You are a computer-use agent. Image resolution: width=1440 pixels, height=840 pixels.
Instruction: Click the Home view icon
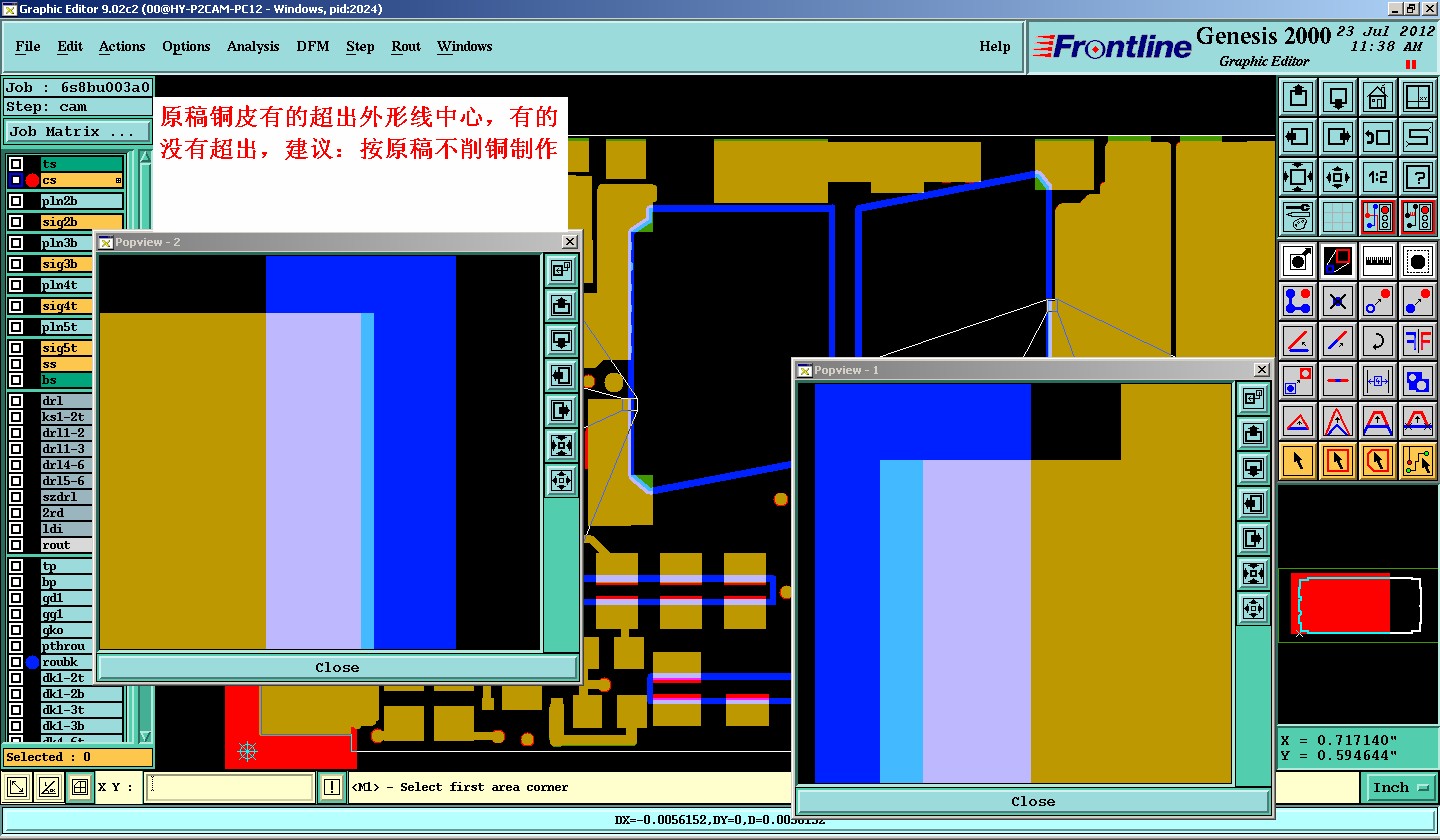(x=1378, y=97)
